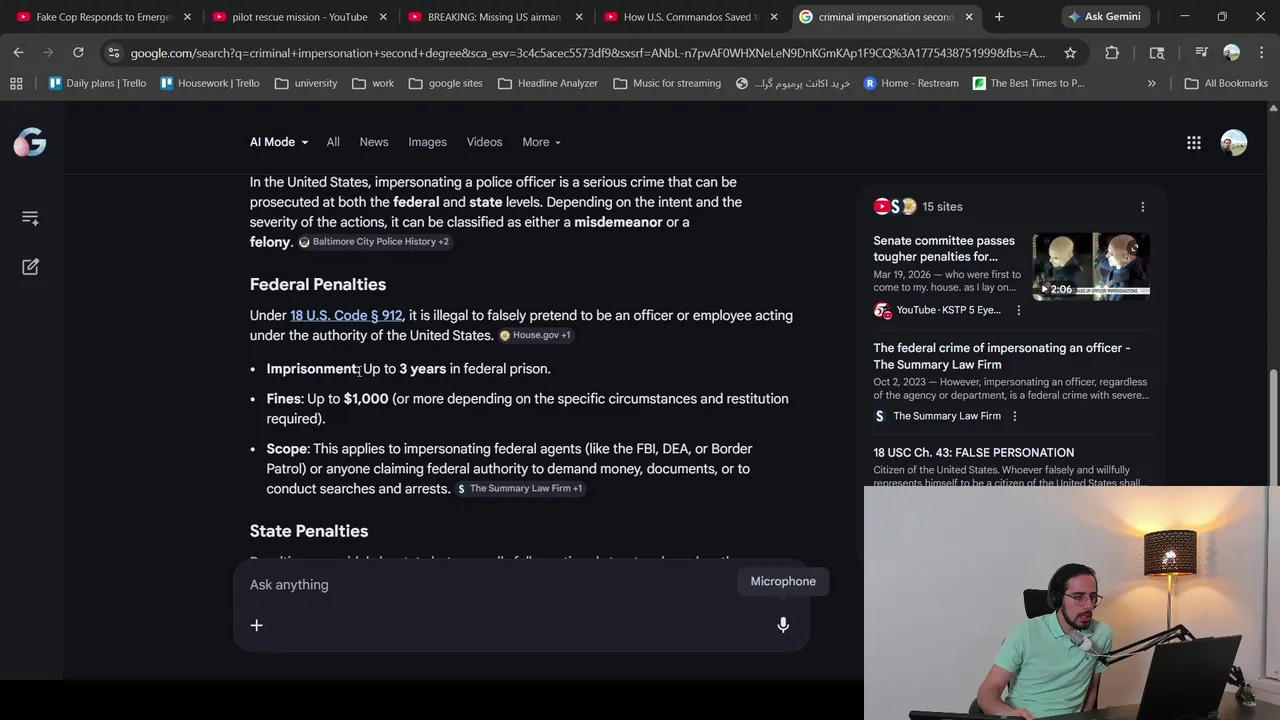Image resolution: width=1280 pixels, height=720 pixels.
Task: Switch to the News search tab
Action: 374,142
